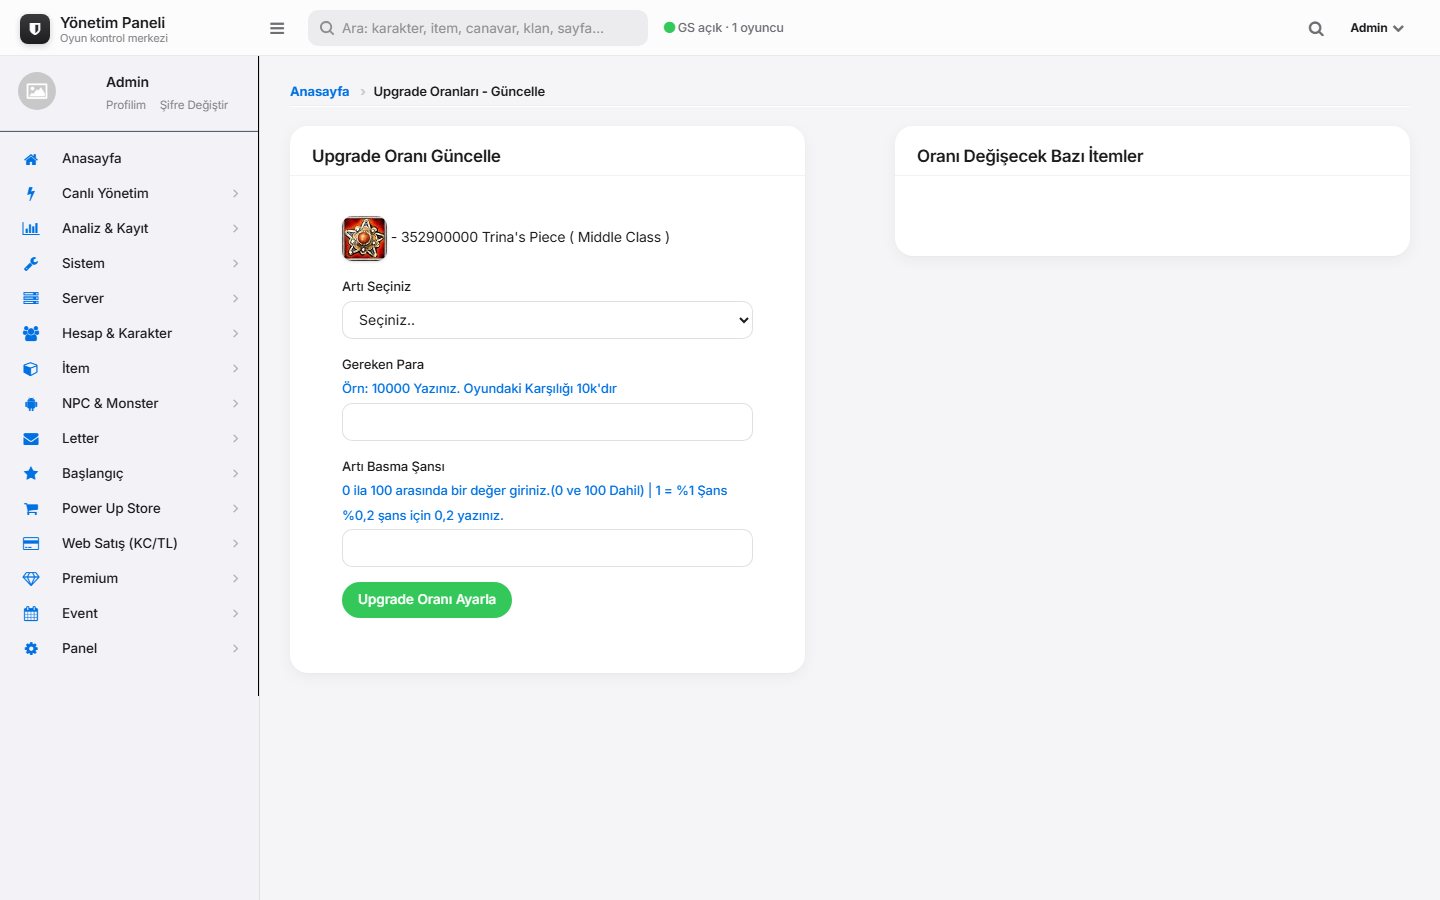Open the Admin user dropdown in header
The height and width of the screenshot is (900, 1440).
1377,28
